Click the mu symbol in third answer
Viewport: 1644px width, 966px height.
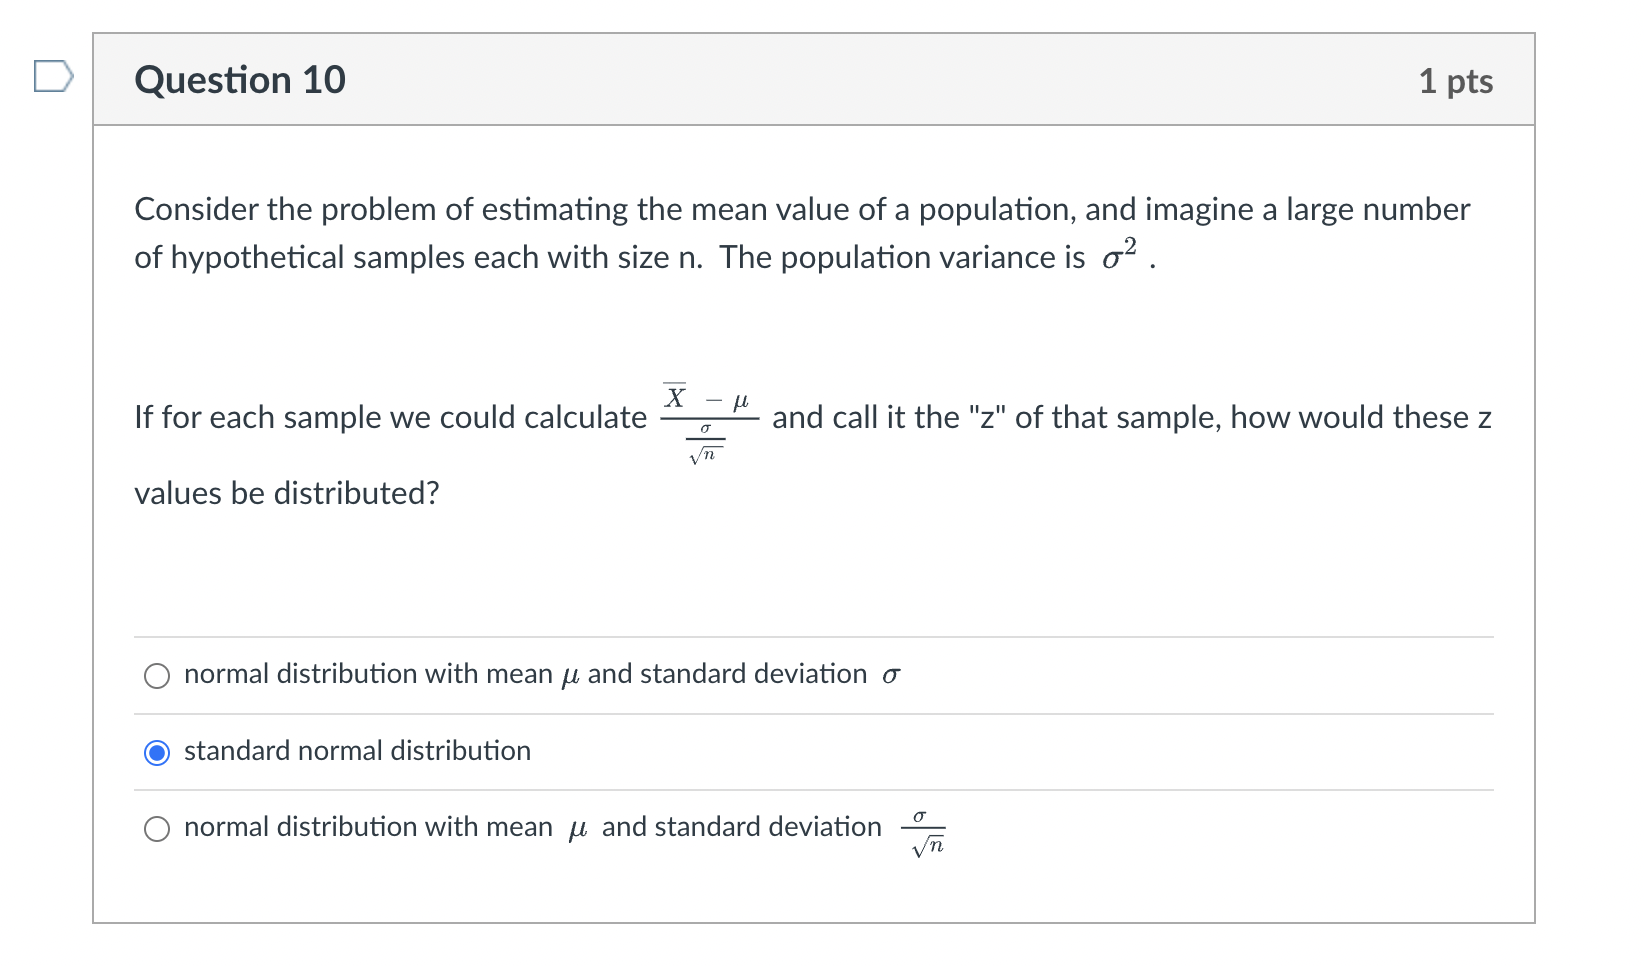576,828
